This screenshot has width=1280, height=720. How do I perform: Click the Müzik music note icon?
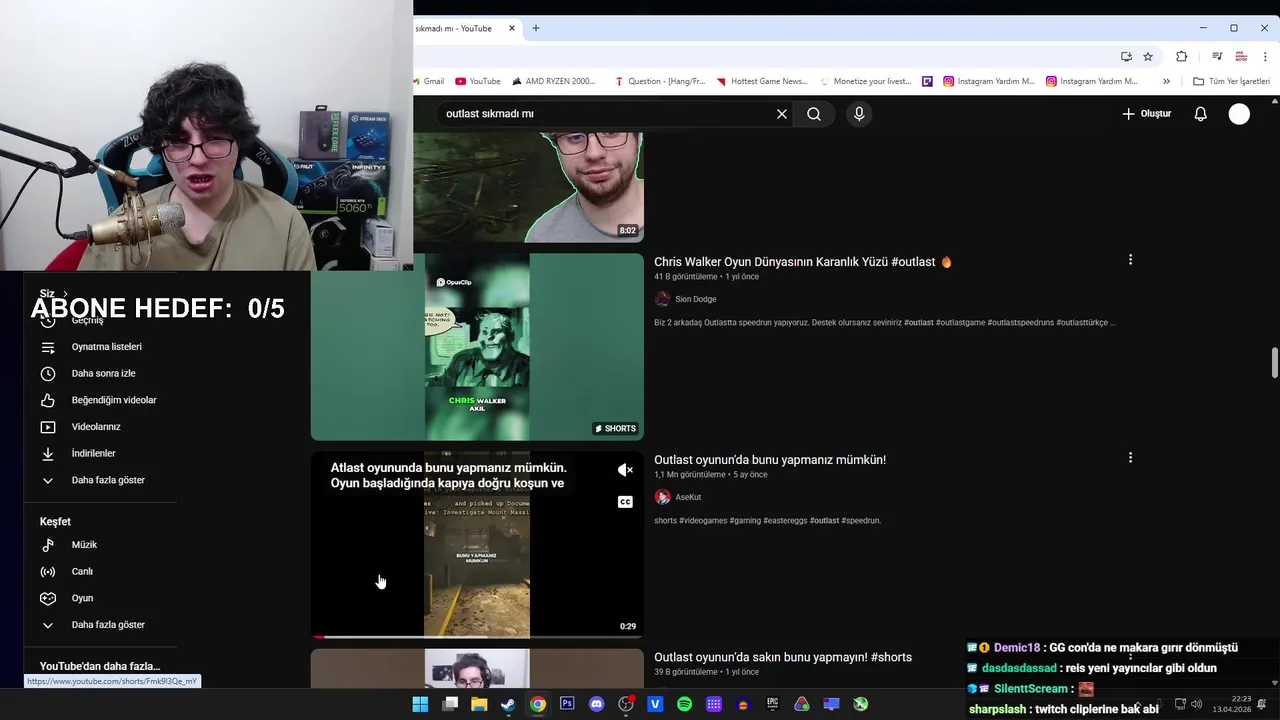click(x=48, y=545)
